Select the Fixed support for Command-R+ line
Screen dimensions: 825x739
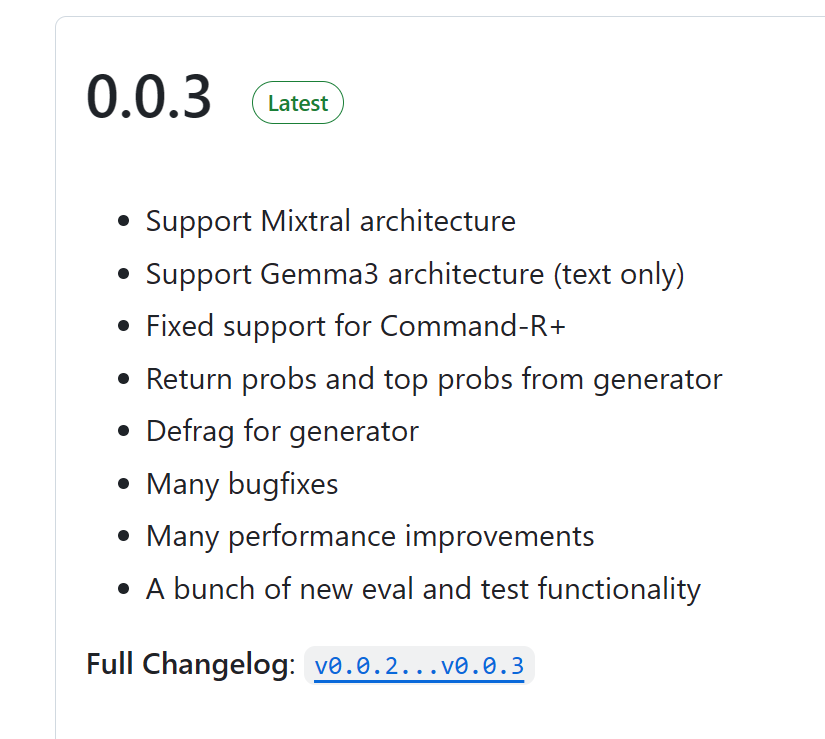pos(356,326)
